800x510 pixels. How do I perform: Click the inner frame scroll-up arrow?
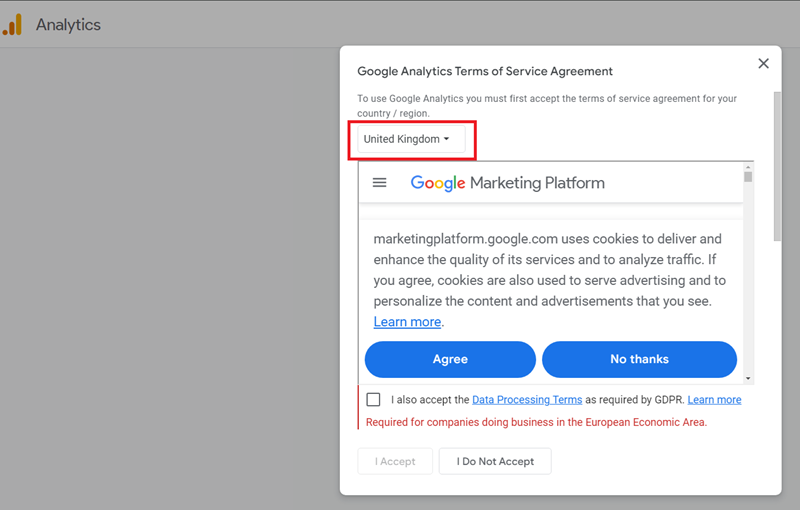(748, 167)
